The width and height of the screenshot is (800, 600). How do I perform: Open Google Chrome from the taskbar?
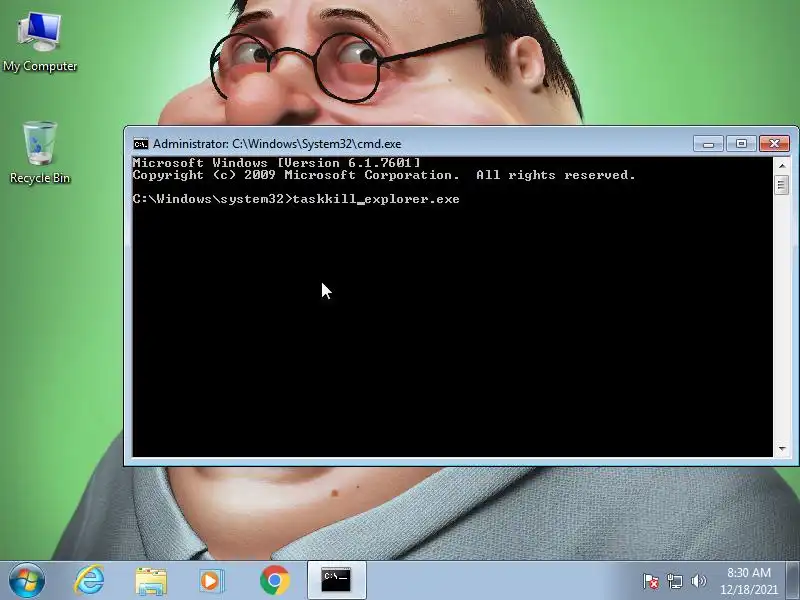pos(274,581)
